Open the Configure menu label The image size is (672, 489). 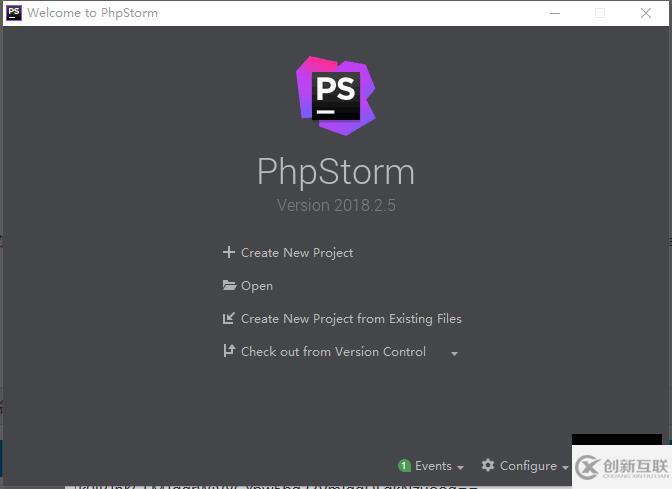[x=528, y=466]
